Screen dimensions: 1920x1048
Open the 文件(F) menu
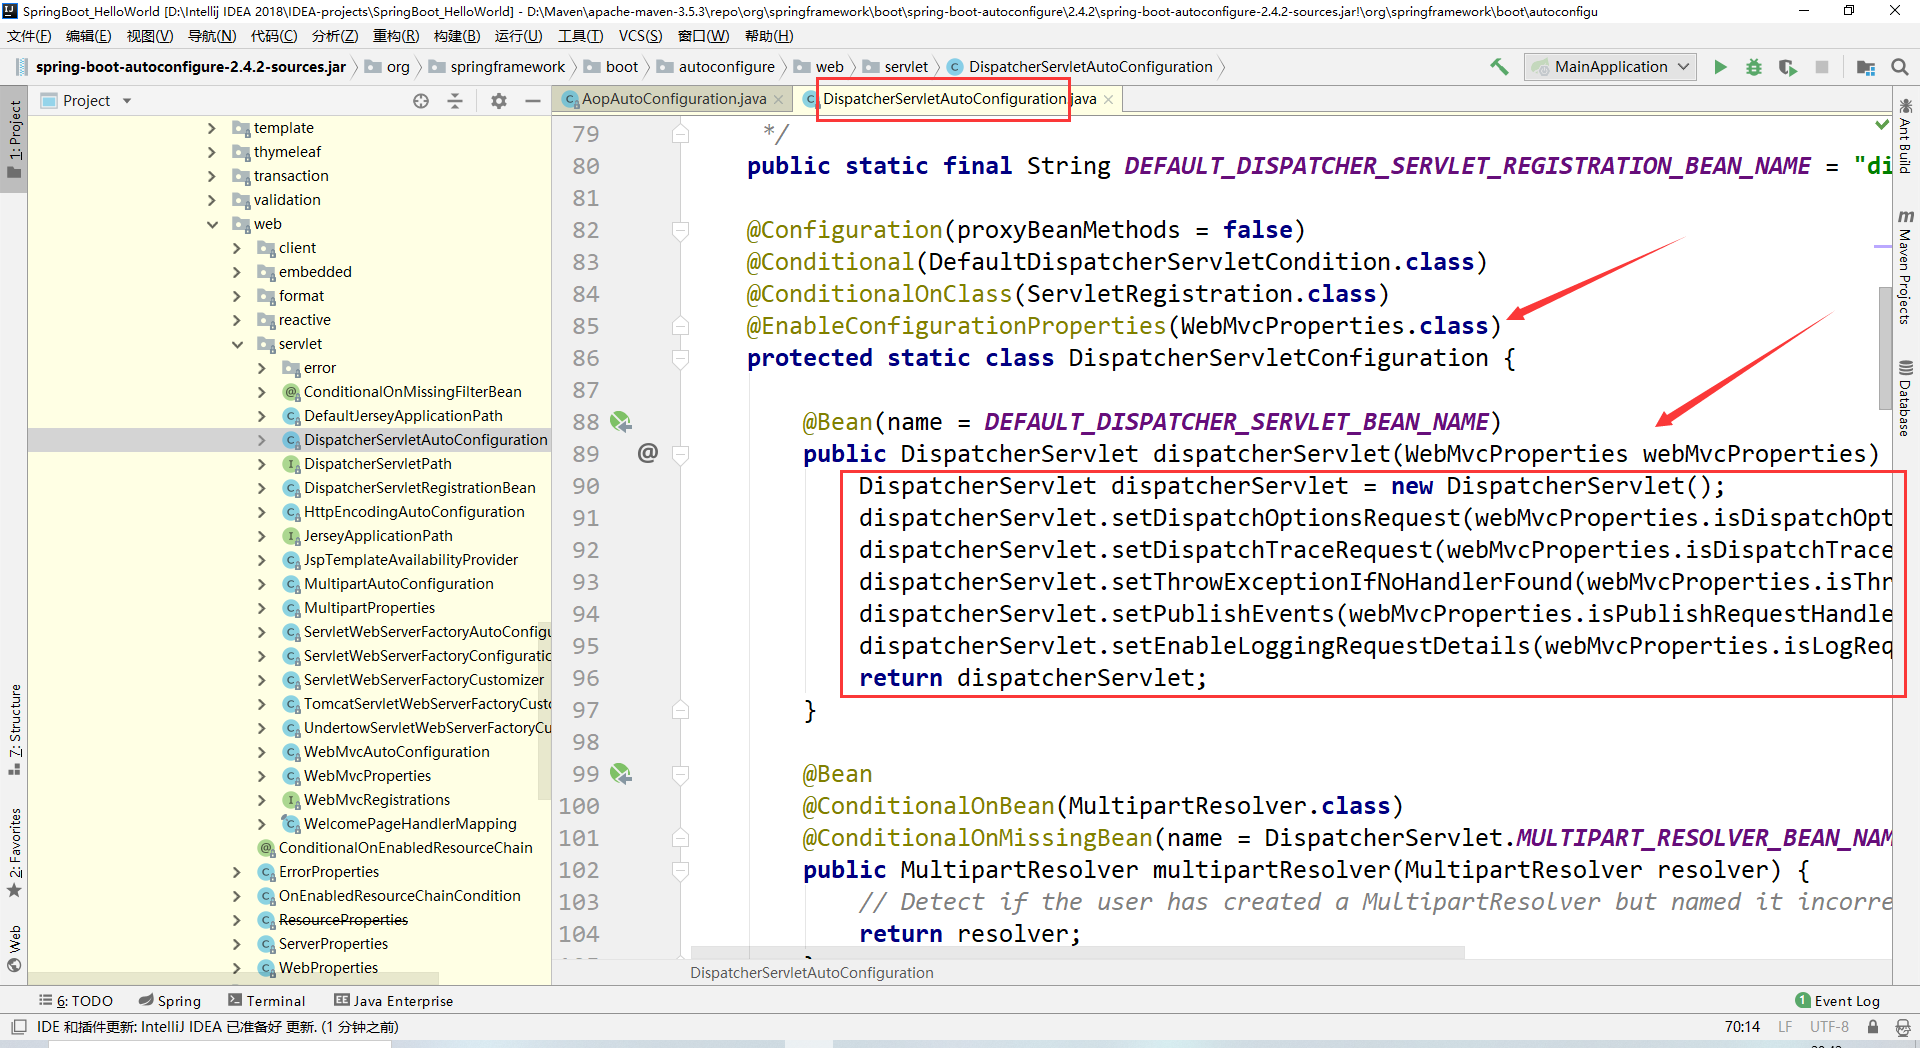[x=29, y=36]
